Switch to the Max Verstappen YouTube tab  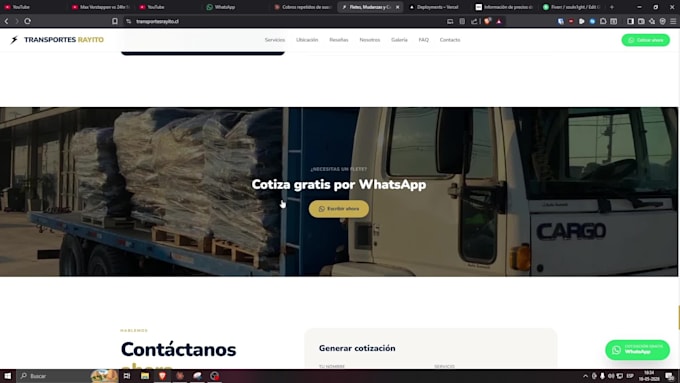[101, 7]
